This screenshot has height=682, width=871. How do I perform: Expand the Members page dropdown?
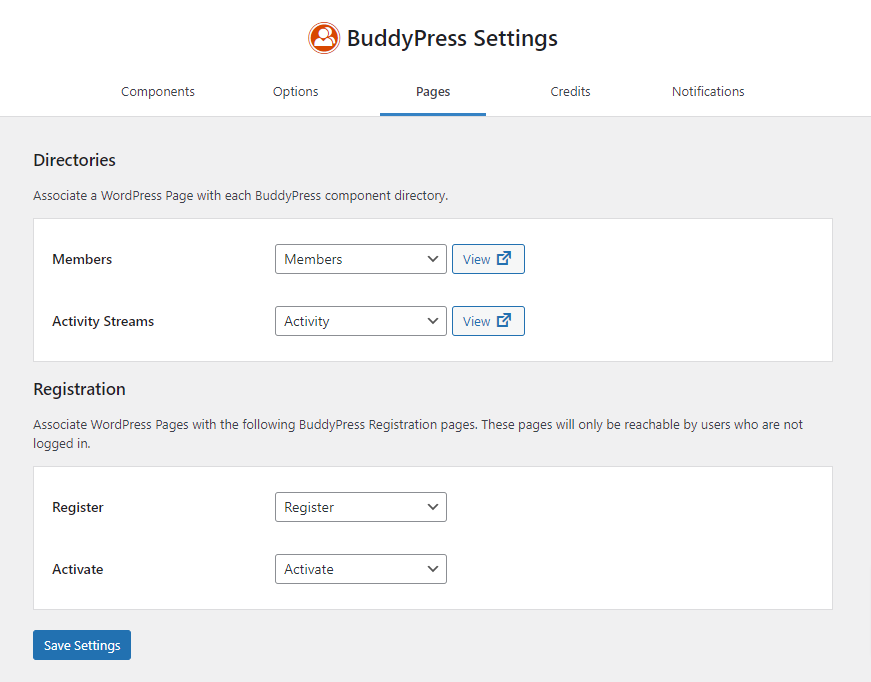[x=361, y=259]
